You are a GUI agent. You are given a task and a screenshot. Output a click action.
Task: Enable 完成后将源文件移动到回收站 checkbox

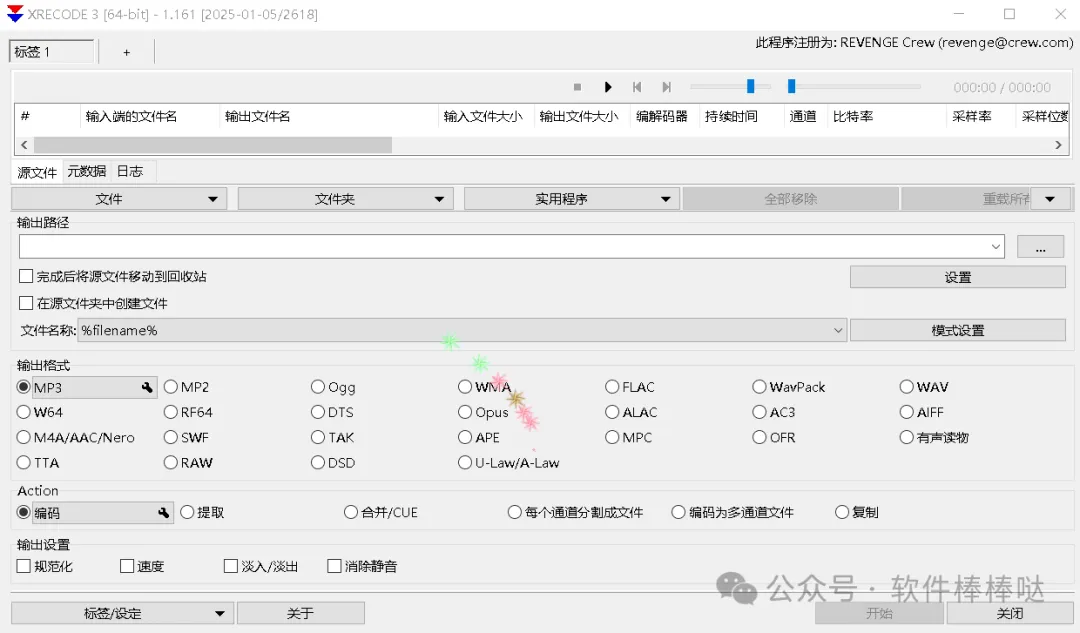[26, 276]
